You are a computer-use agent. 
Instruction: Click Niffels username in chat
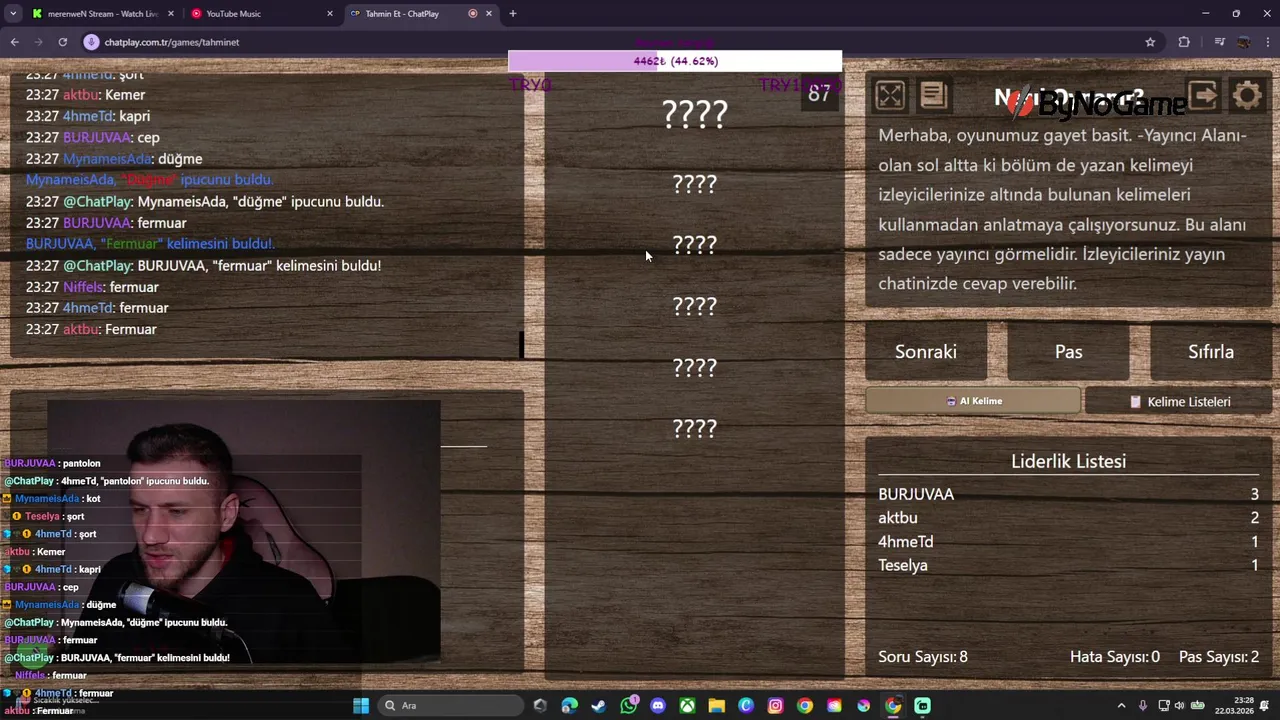83,287
